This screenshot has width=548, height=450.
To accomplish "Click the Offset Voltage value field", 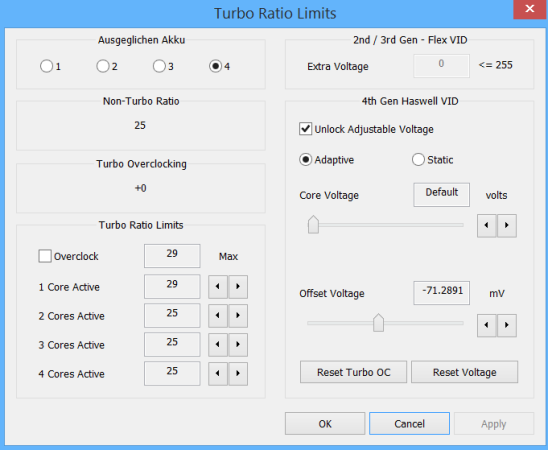I will pos(441,293).
